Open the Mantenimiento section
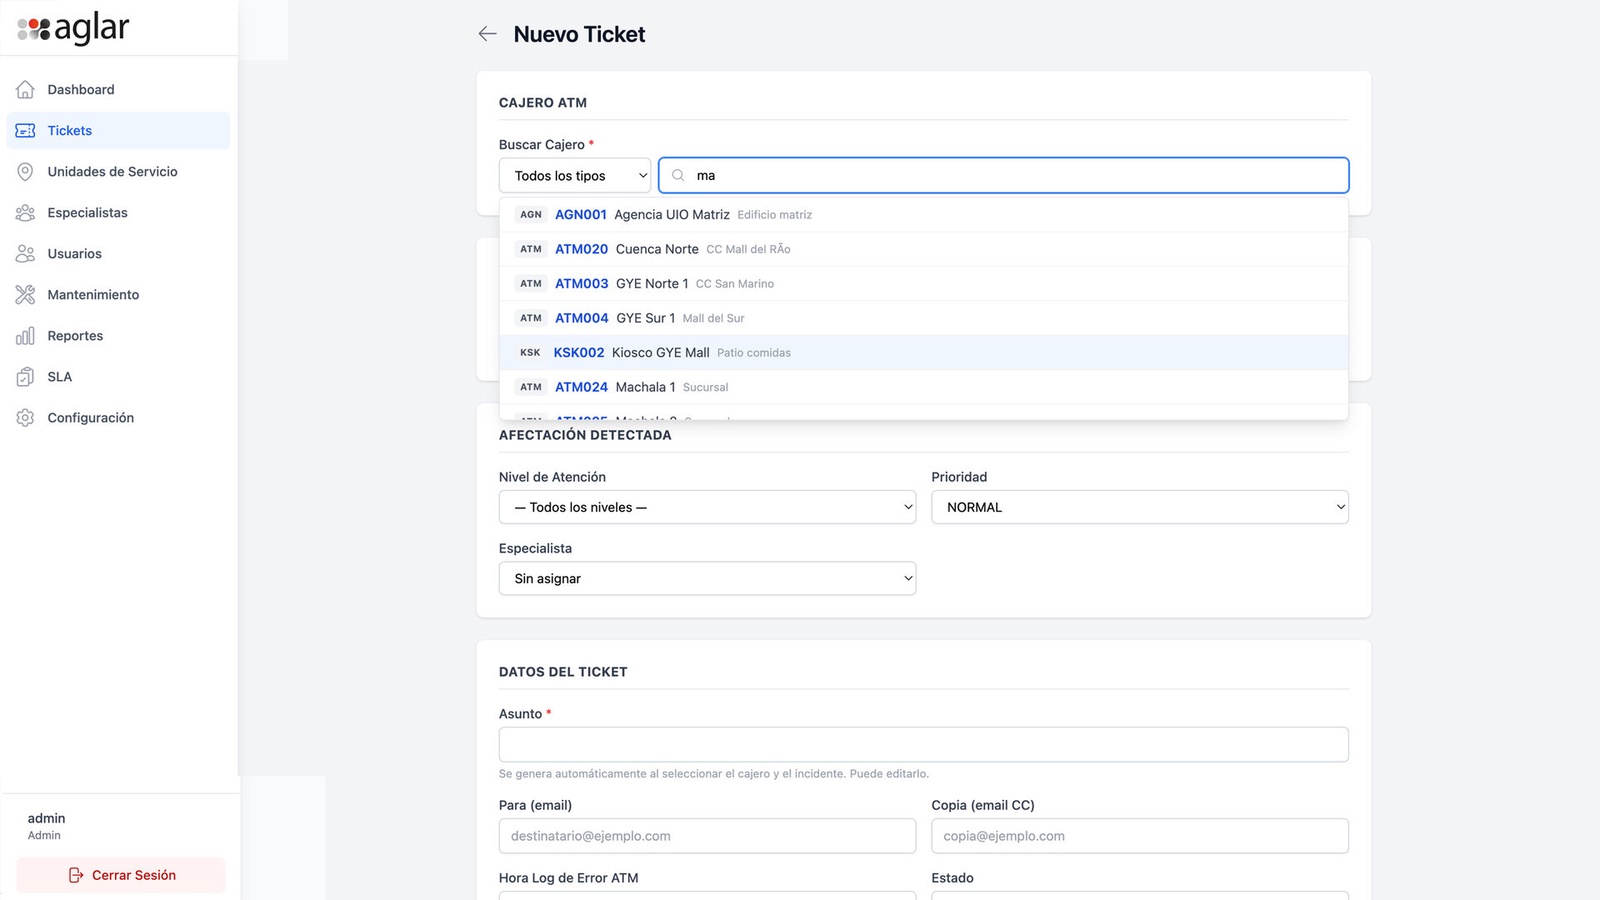1600x900 pixels. tap(118, 295)
